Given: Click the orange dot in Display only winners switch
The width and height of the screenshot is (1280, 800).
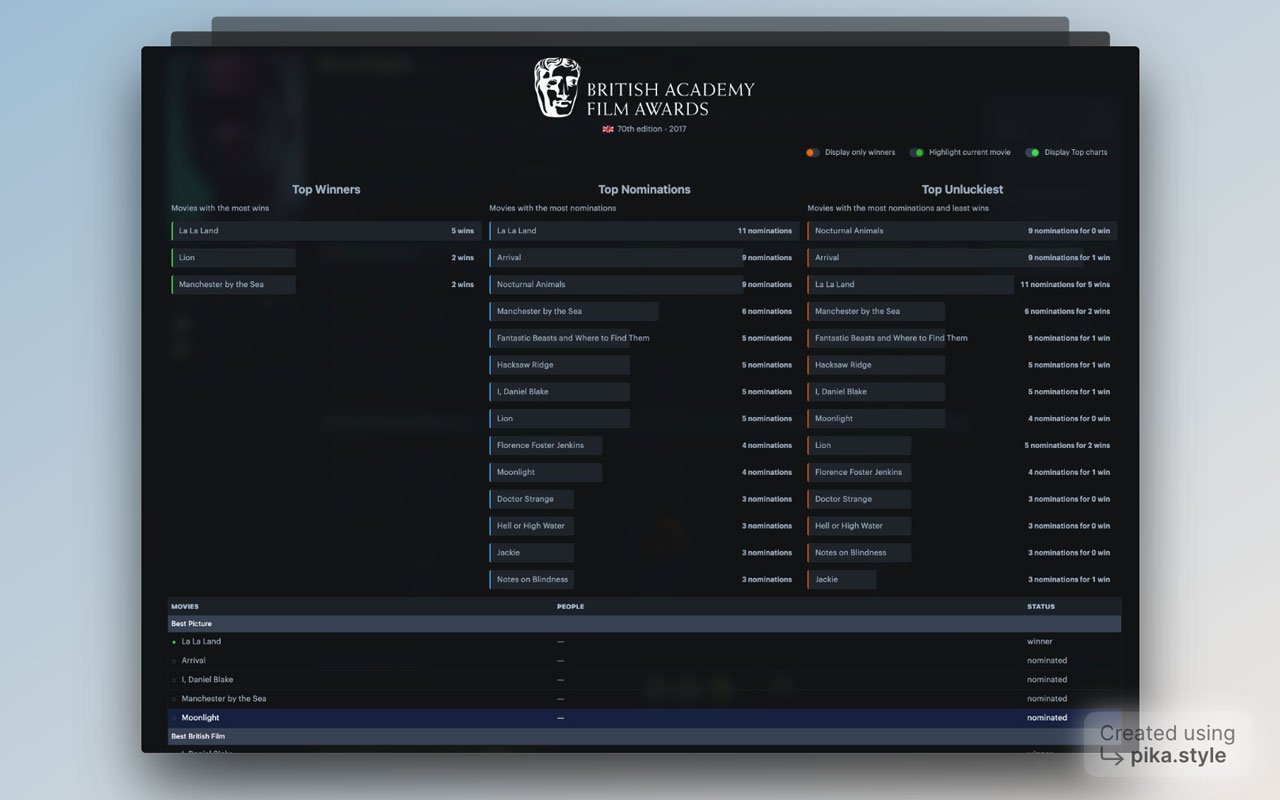Looking at the screenshot, I should (x=810, y=152).
